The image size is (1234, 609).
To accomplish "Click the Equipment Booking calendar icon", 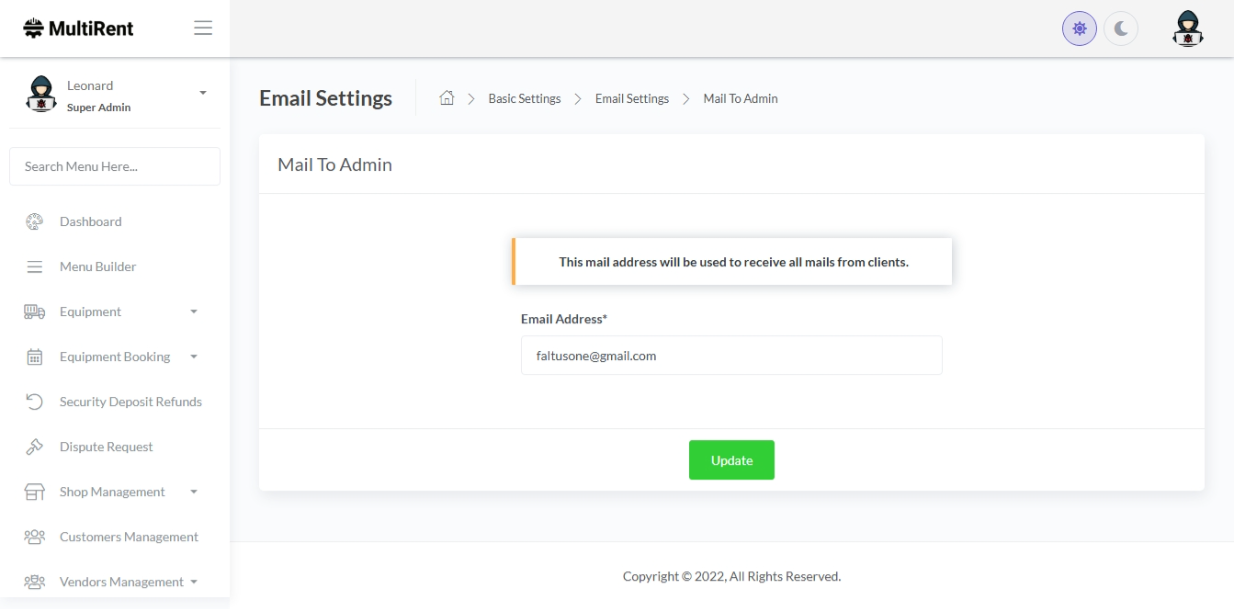I will pos(34,357).
